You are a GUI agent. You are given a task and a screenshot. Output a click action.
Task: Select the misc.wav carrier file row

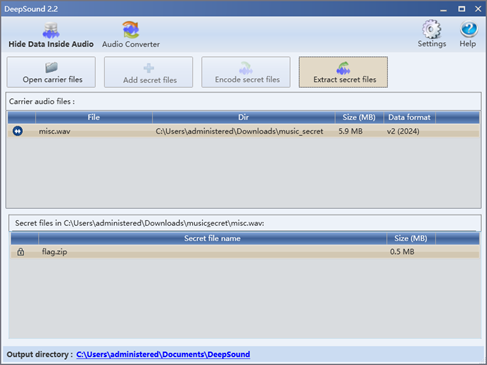tap(244, 131)
